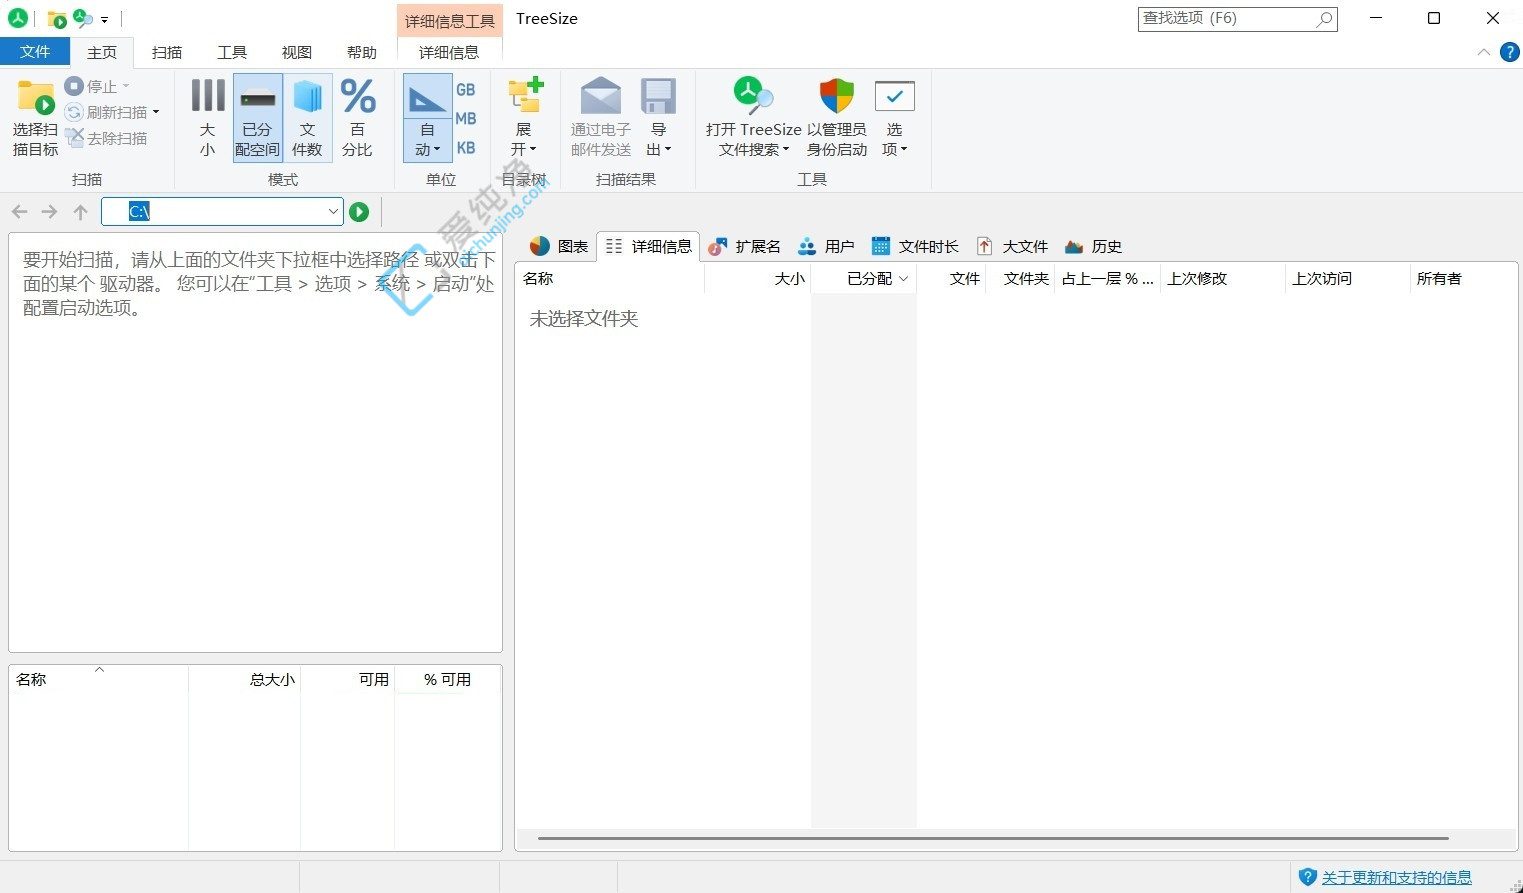
Task: Select MB unit
Action: click(x=466, y=119)
